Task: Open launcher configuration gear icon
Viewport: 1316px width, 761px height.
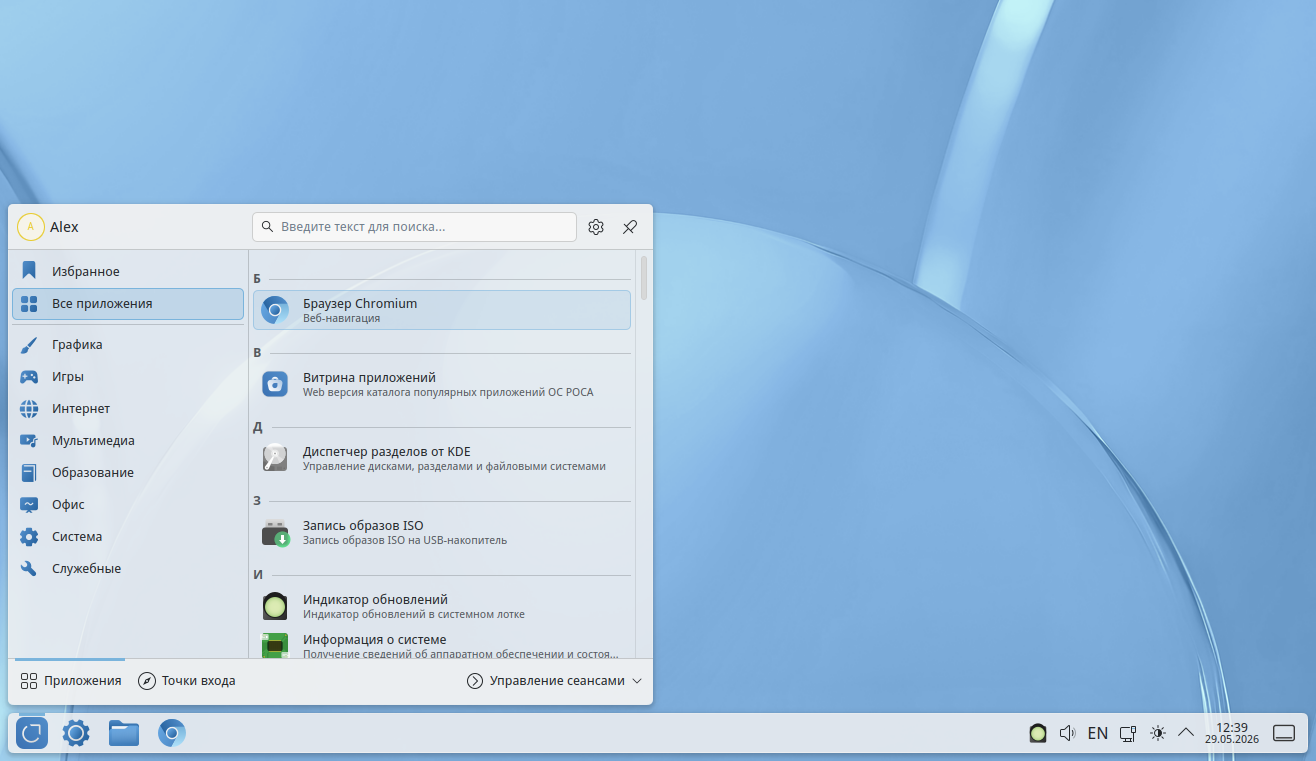Action: (x=596, y=227)
